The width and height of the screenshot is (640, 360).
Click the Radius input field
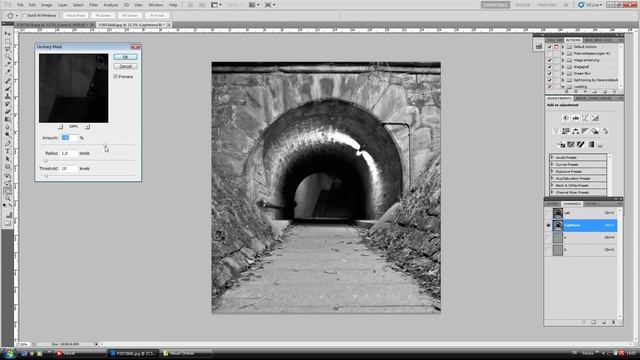tap(69, 153)
